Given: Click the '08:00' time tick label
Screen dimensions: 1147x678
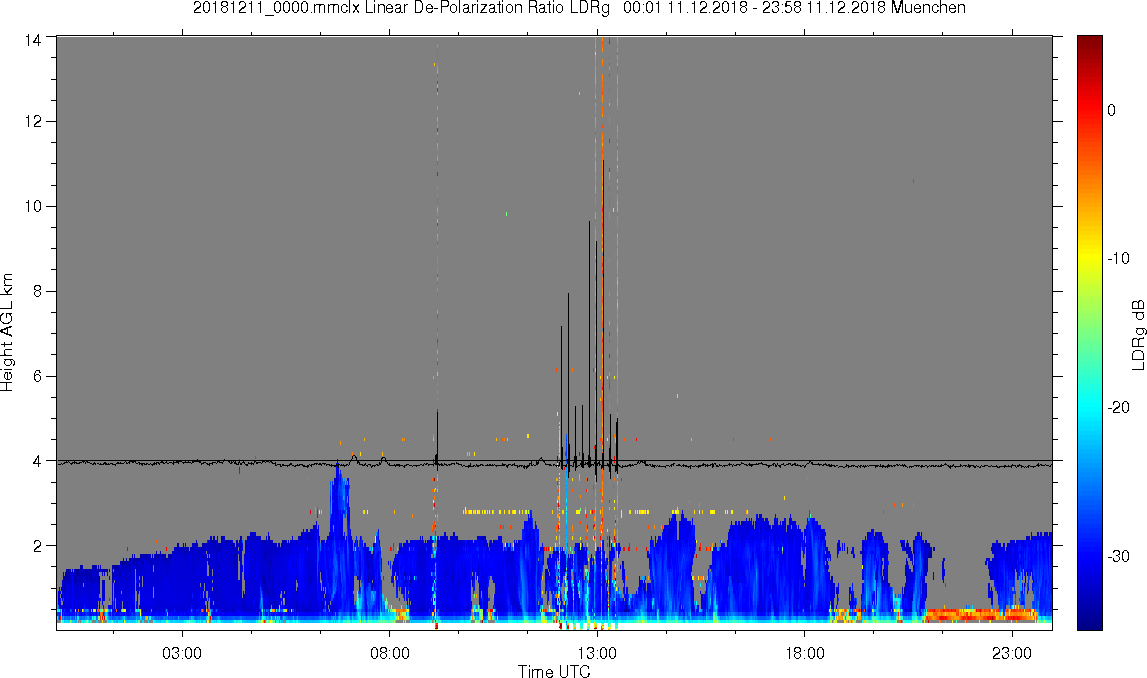Looking at the screenshot, I should click(x=389, y=653).
